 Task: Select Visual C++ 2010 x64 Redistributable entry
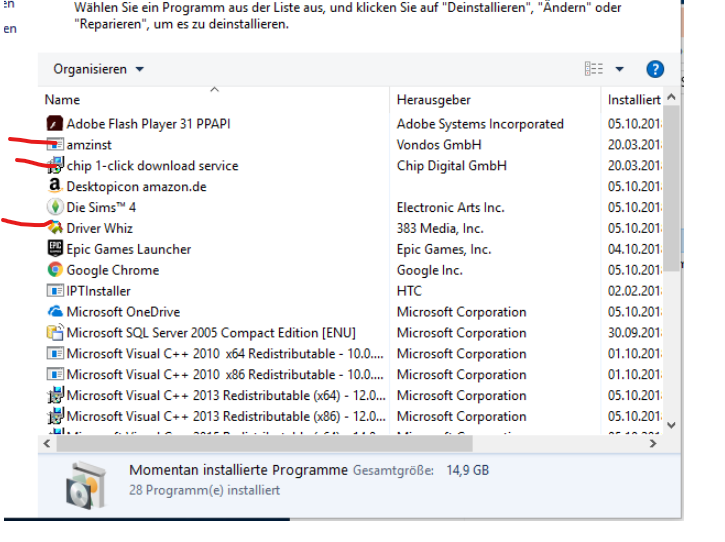click(225, 354)
